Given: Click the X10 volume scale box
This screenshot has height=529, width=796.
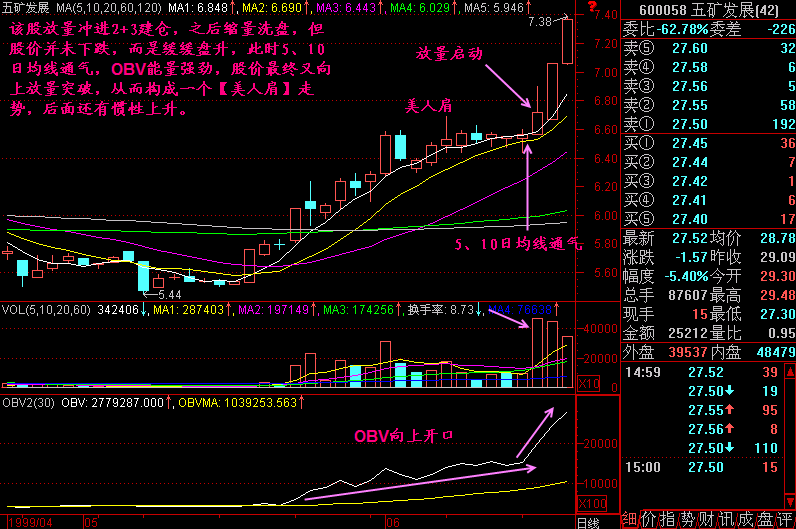Looking at the screenshot, I should (x=591, y=384).
